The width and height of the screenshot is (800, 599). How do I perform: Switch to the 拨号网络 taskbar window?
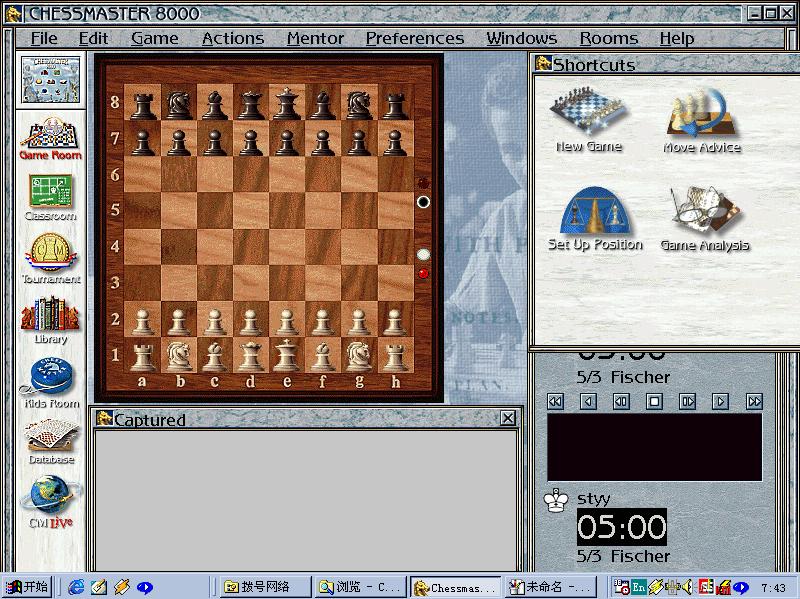tap(265, 587)
